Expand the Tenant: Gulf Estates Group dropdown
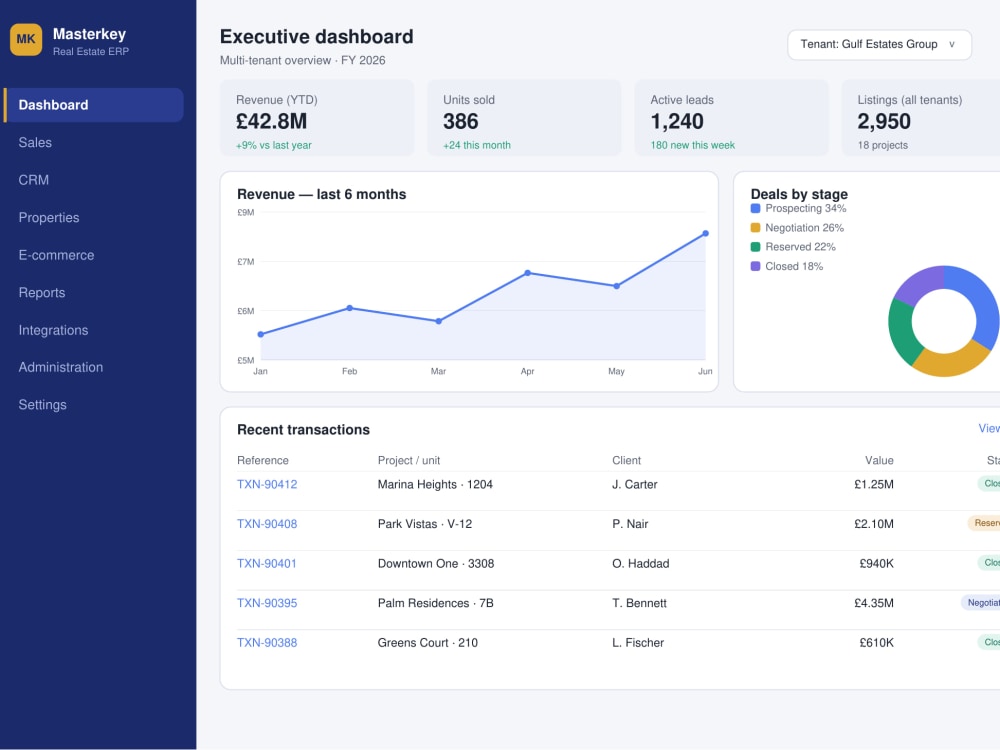Screen dimensions: 1000x750 pos(879,45)
